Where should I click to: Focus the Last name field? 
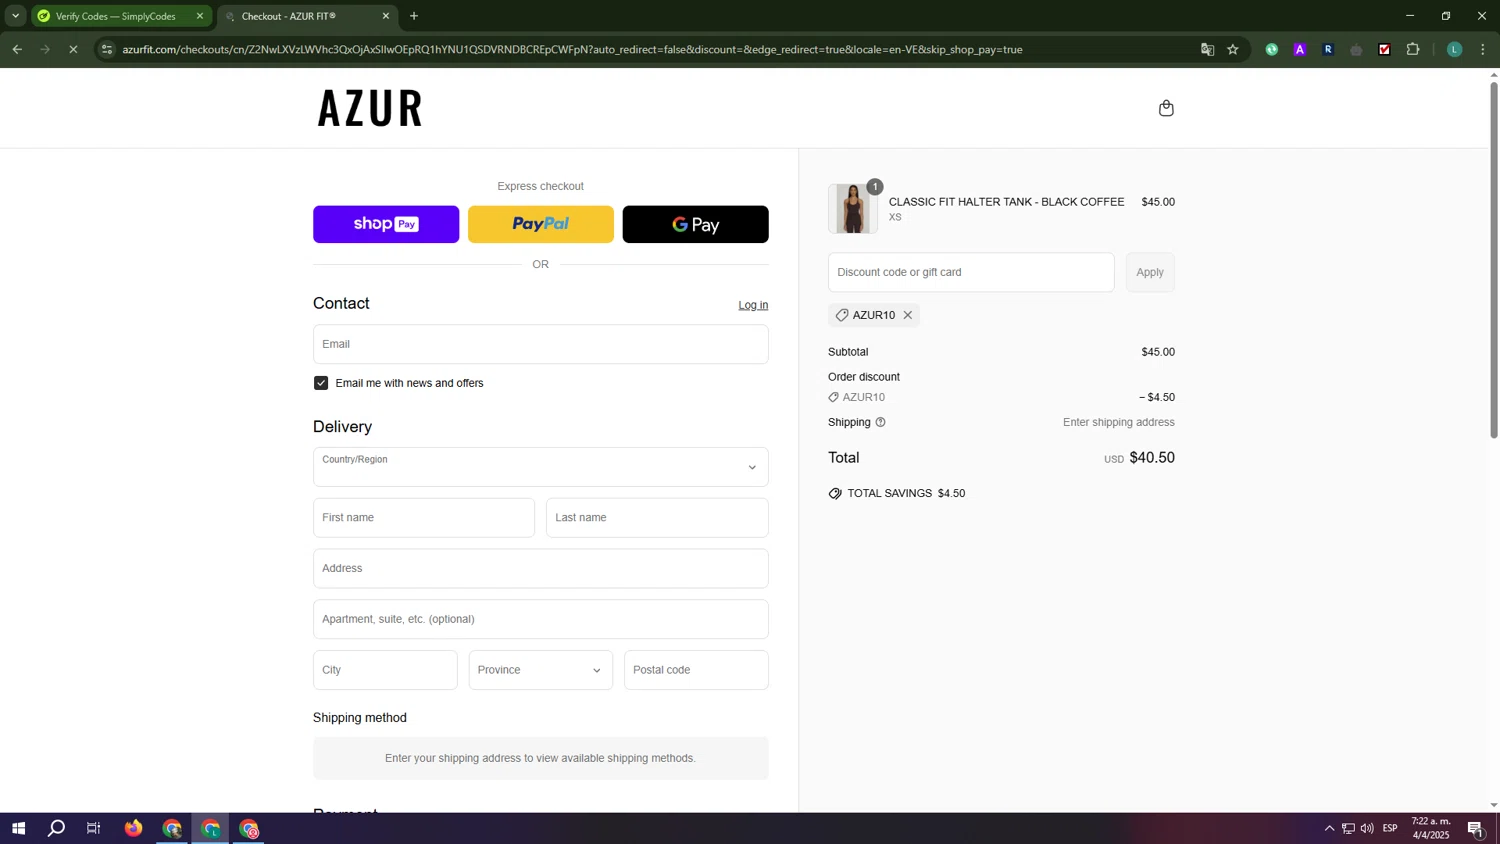coord(657,518)
